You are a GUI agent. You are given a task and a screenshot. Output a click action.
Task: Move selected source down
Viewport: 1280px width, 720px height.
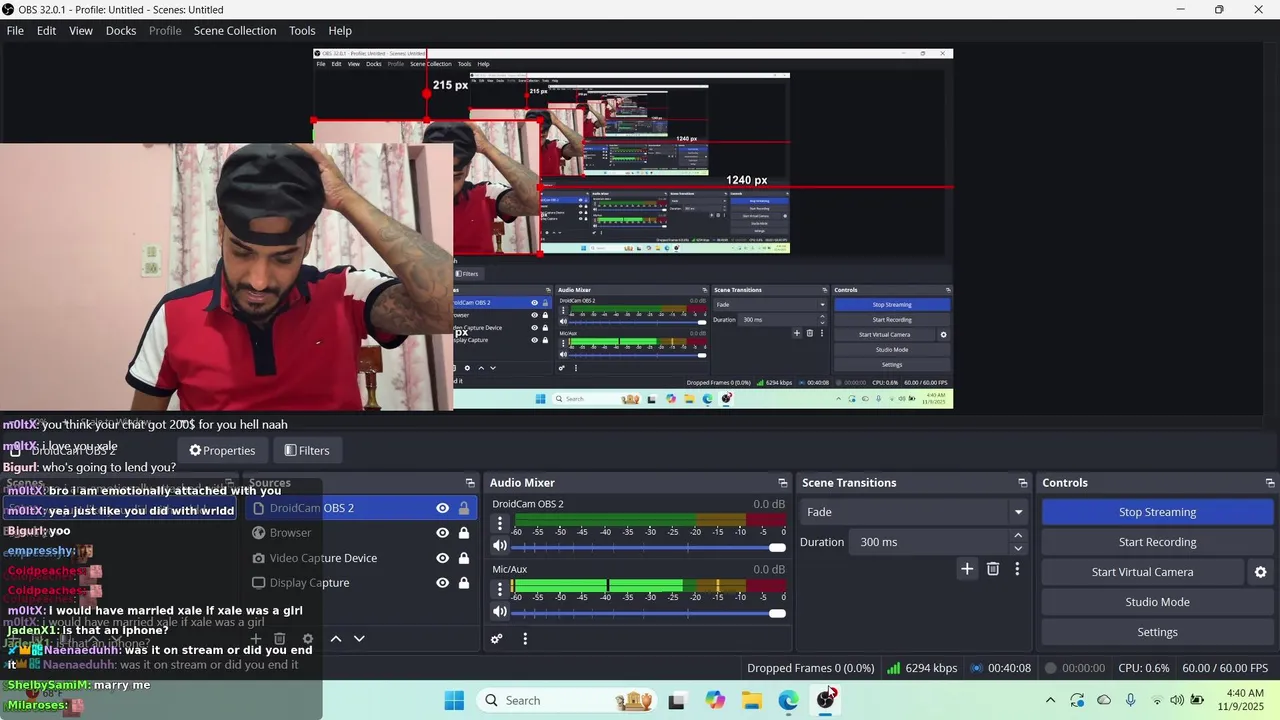359,638
